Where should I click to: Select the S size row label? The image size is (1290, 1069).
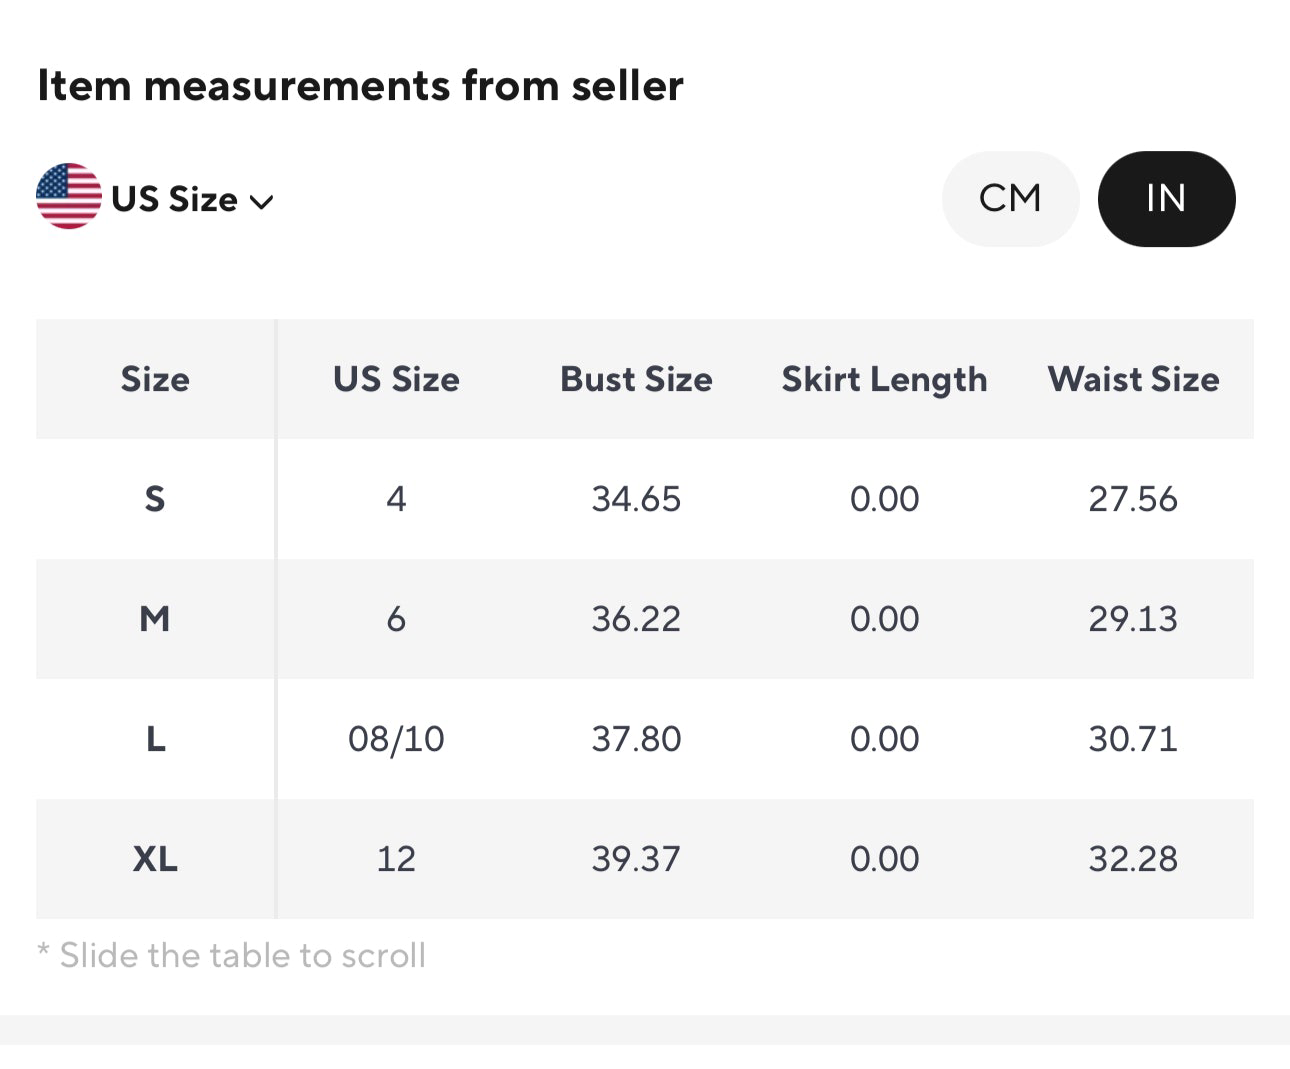tap(155, 499)
